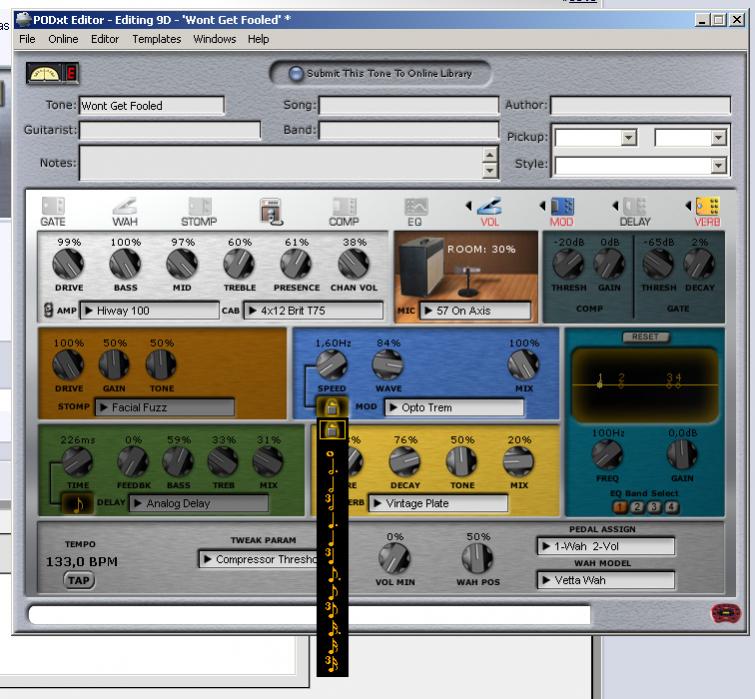Click the speaker cabinet image
The height and width of the screenshot is (699, 755).
[424, 267]
